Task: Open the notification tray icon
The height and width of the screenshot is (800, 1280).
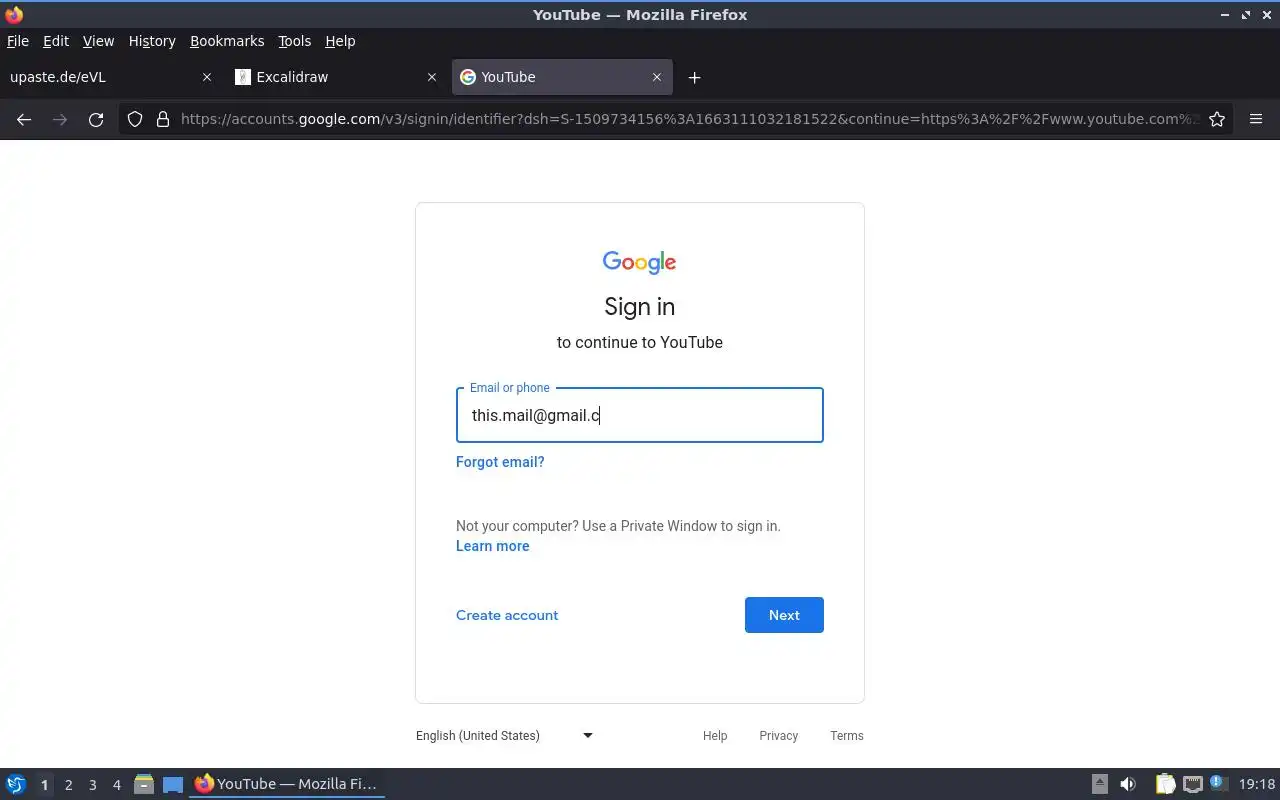Action: pos(1218,783)
